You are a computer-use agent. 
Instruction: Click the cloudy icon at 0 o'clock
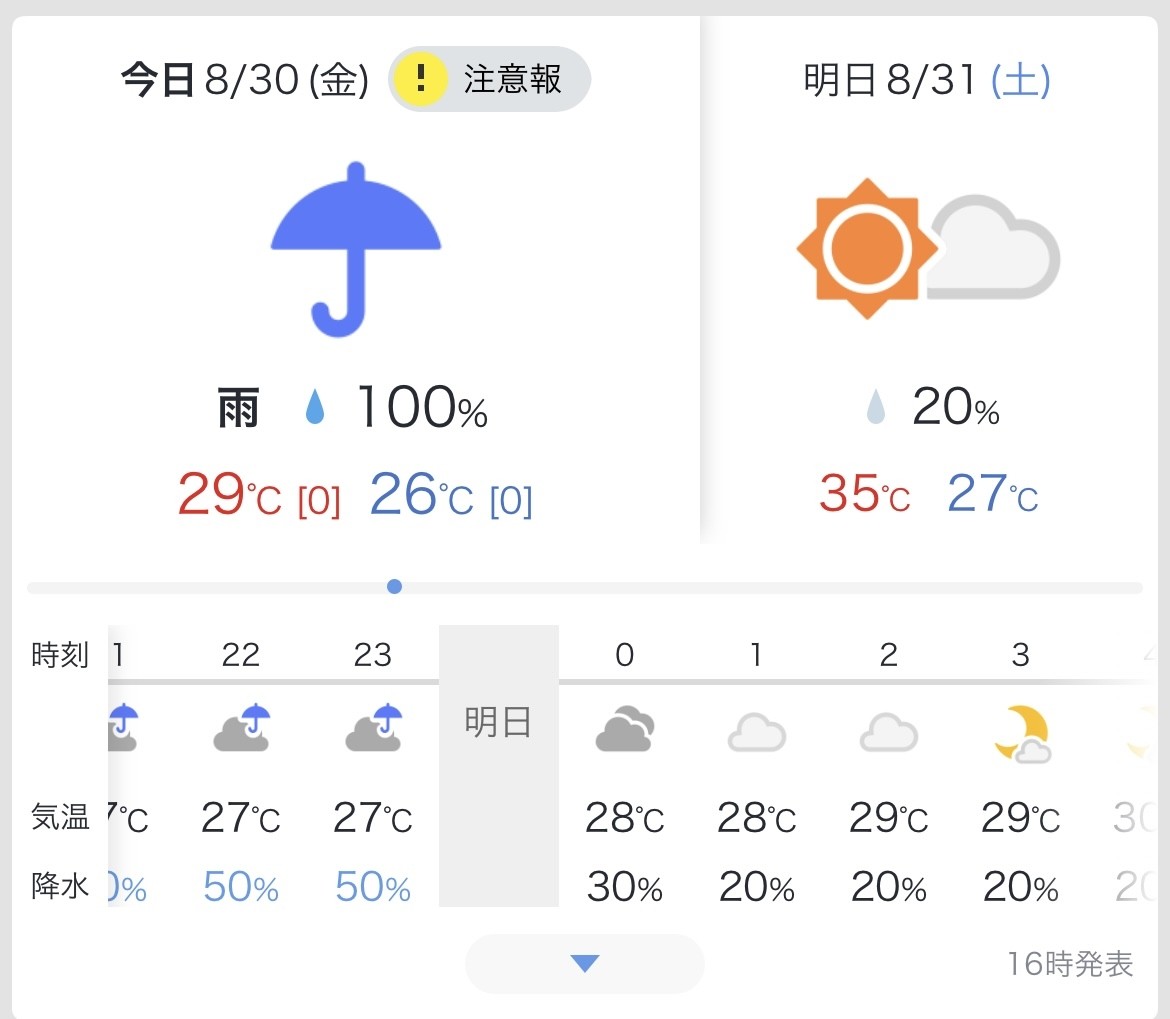[x=625, y=728]
